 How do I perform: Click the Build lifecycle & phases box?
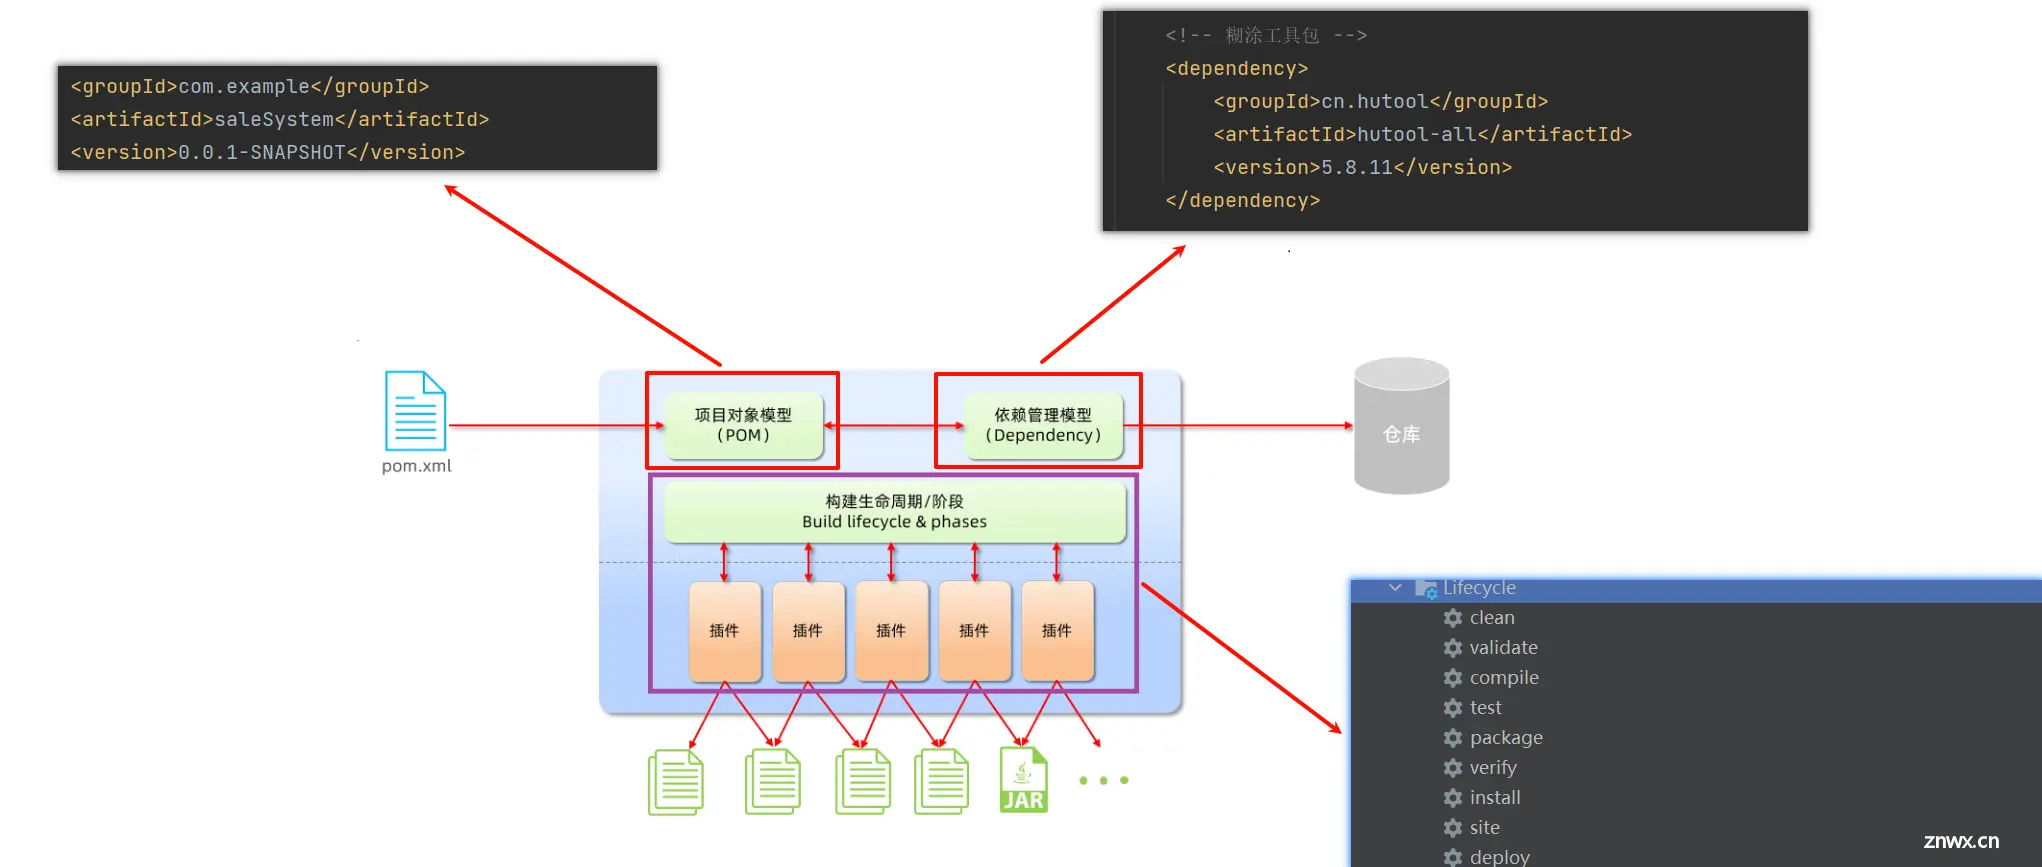(x=895, y=511)
